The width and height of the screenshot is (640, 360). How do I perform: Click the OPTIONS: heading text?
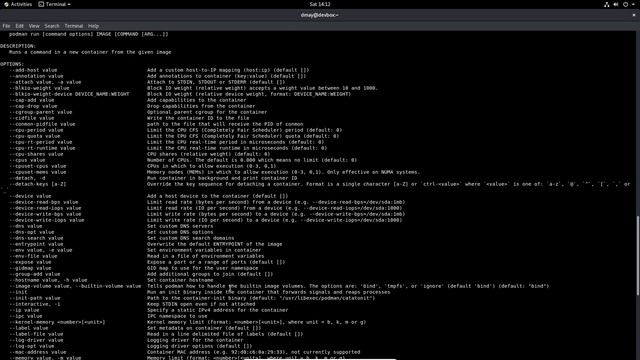pos(12,64)
